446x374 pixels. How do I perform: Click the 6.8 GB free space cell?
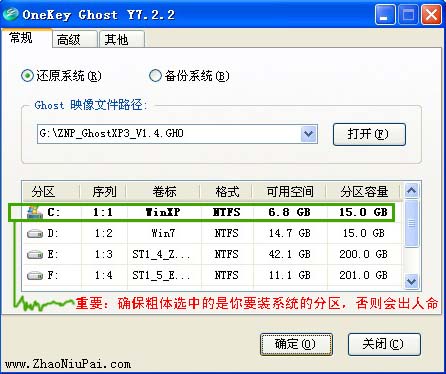coord(289,212)
